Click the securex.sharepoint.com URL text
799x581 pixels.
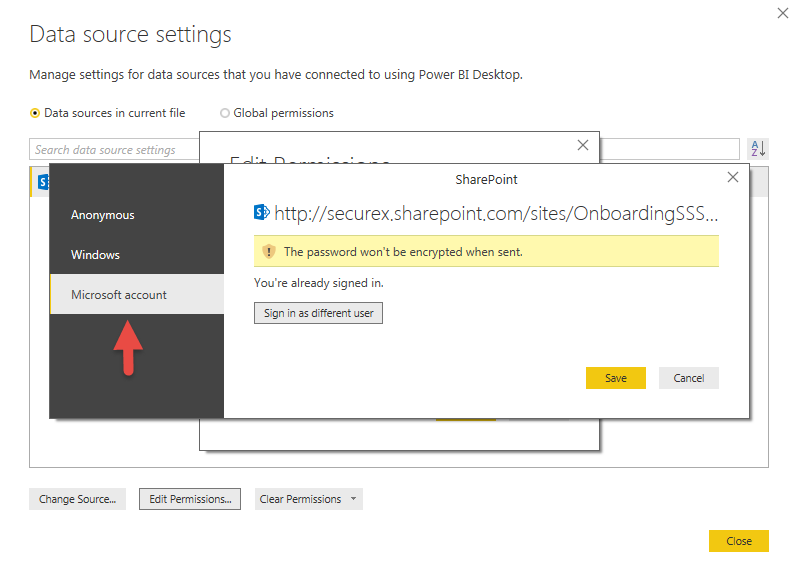point(496,213)
